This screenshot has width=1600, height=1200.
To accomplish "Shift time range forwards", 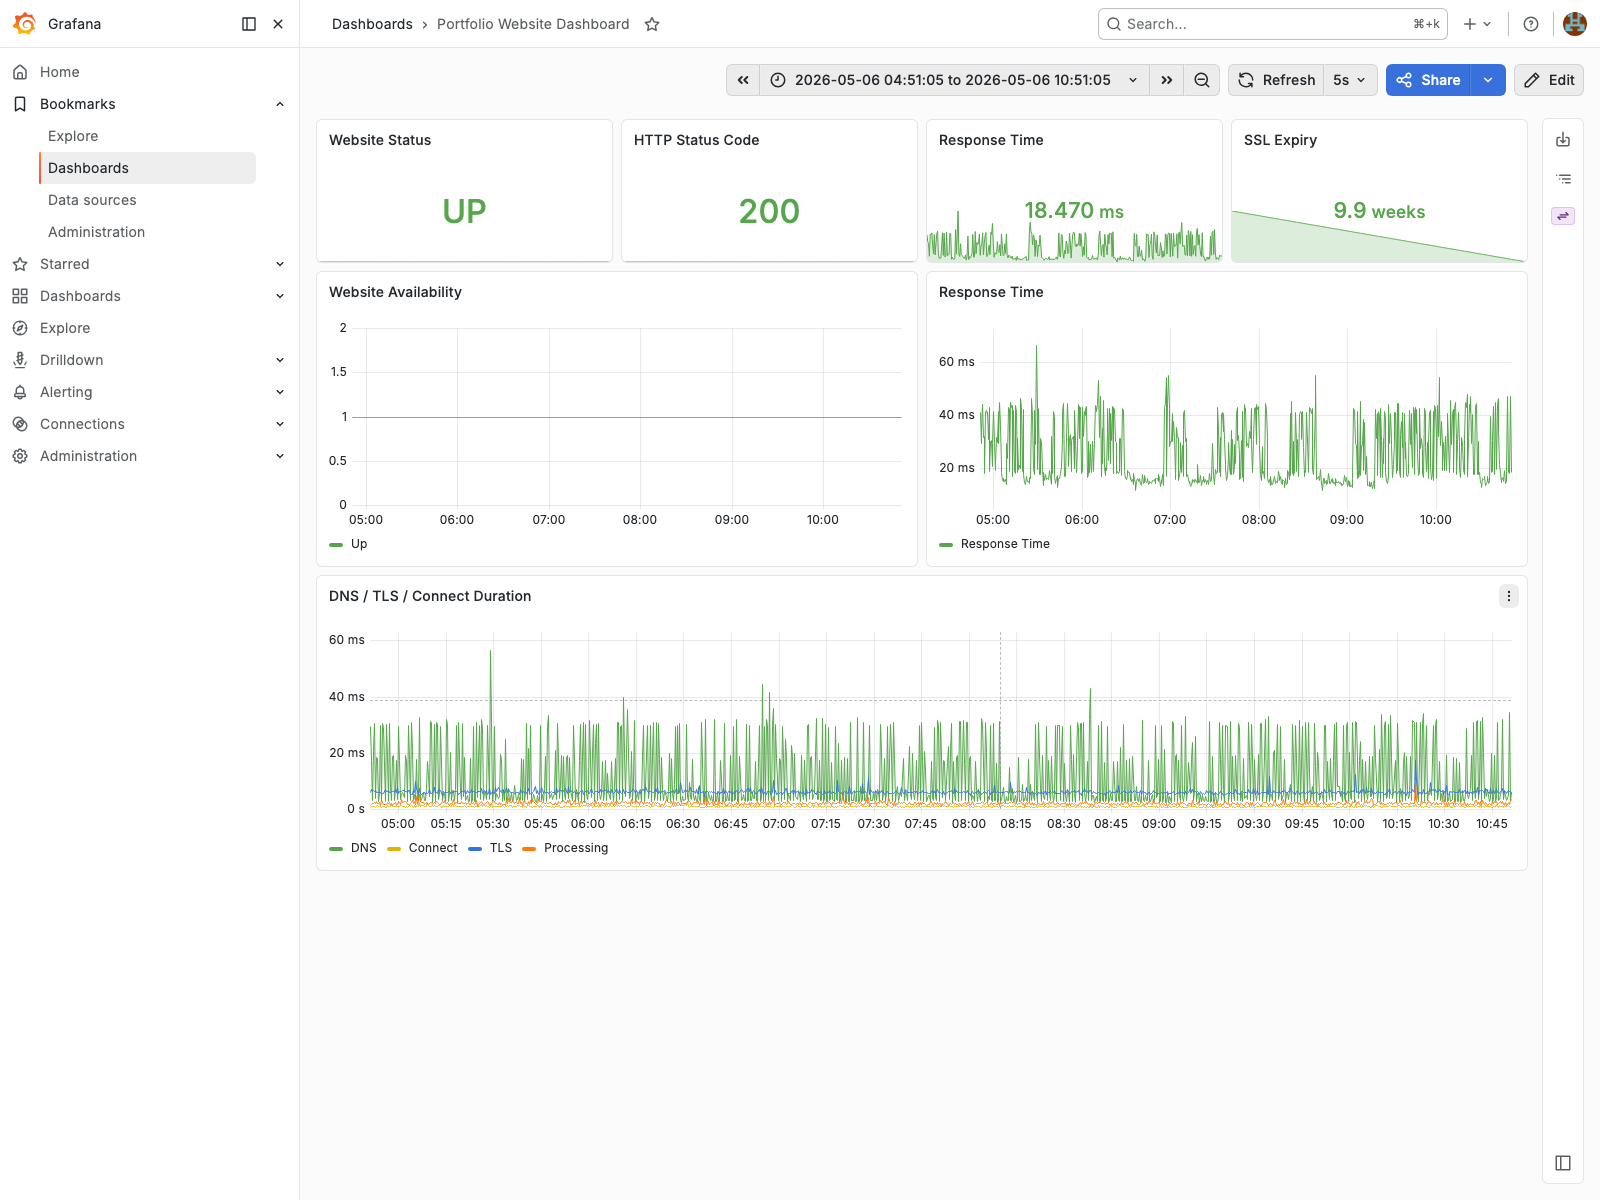I will [1167, 80].
